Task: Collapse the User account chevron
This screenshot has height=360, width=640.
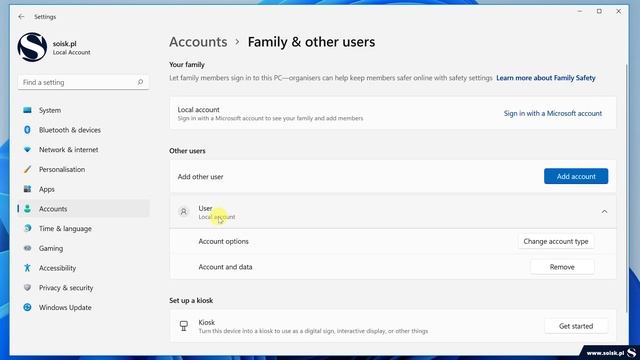Action: pos(604,212)
